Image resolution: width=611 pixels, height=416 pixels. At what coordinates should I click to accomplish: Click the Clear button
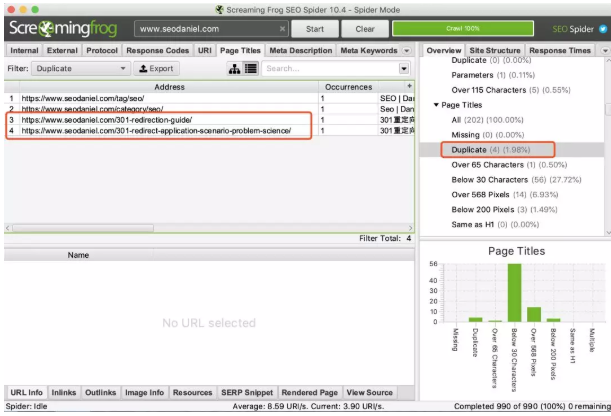[365, 29]
